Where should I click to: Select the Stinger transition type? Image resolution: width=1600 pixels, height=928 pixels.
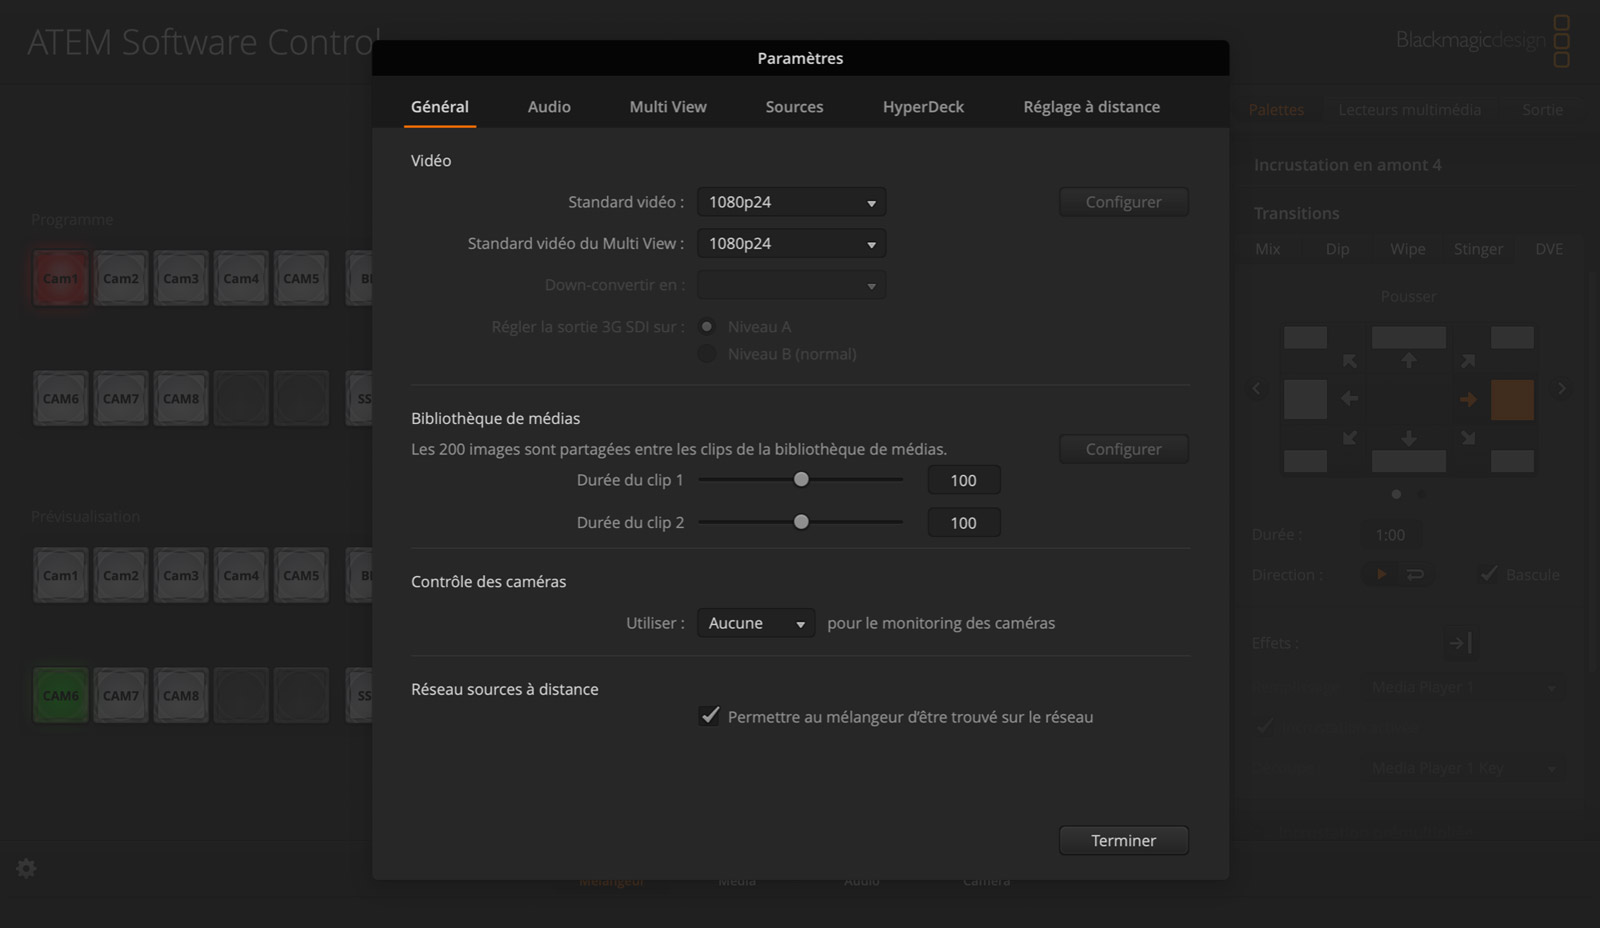tap(1478, 249)
